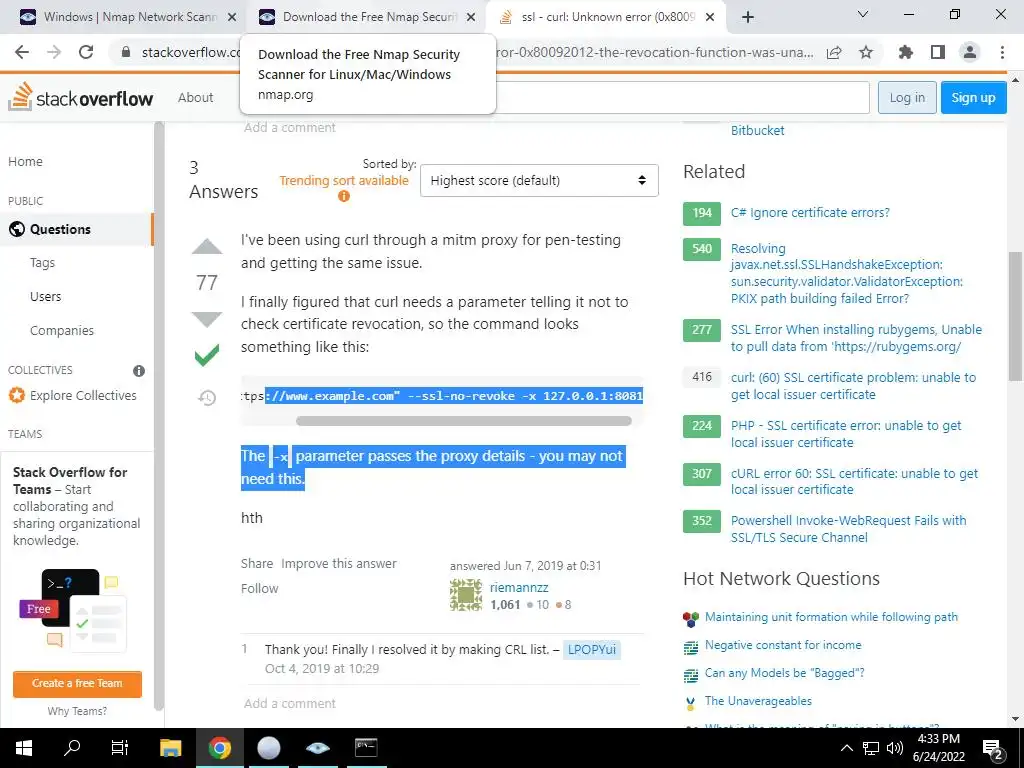1024x768 pixels.
Task: Click the taskbar volume speaker icon
Action: [894, 748]
